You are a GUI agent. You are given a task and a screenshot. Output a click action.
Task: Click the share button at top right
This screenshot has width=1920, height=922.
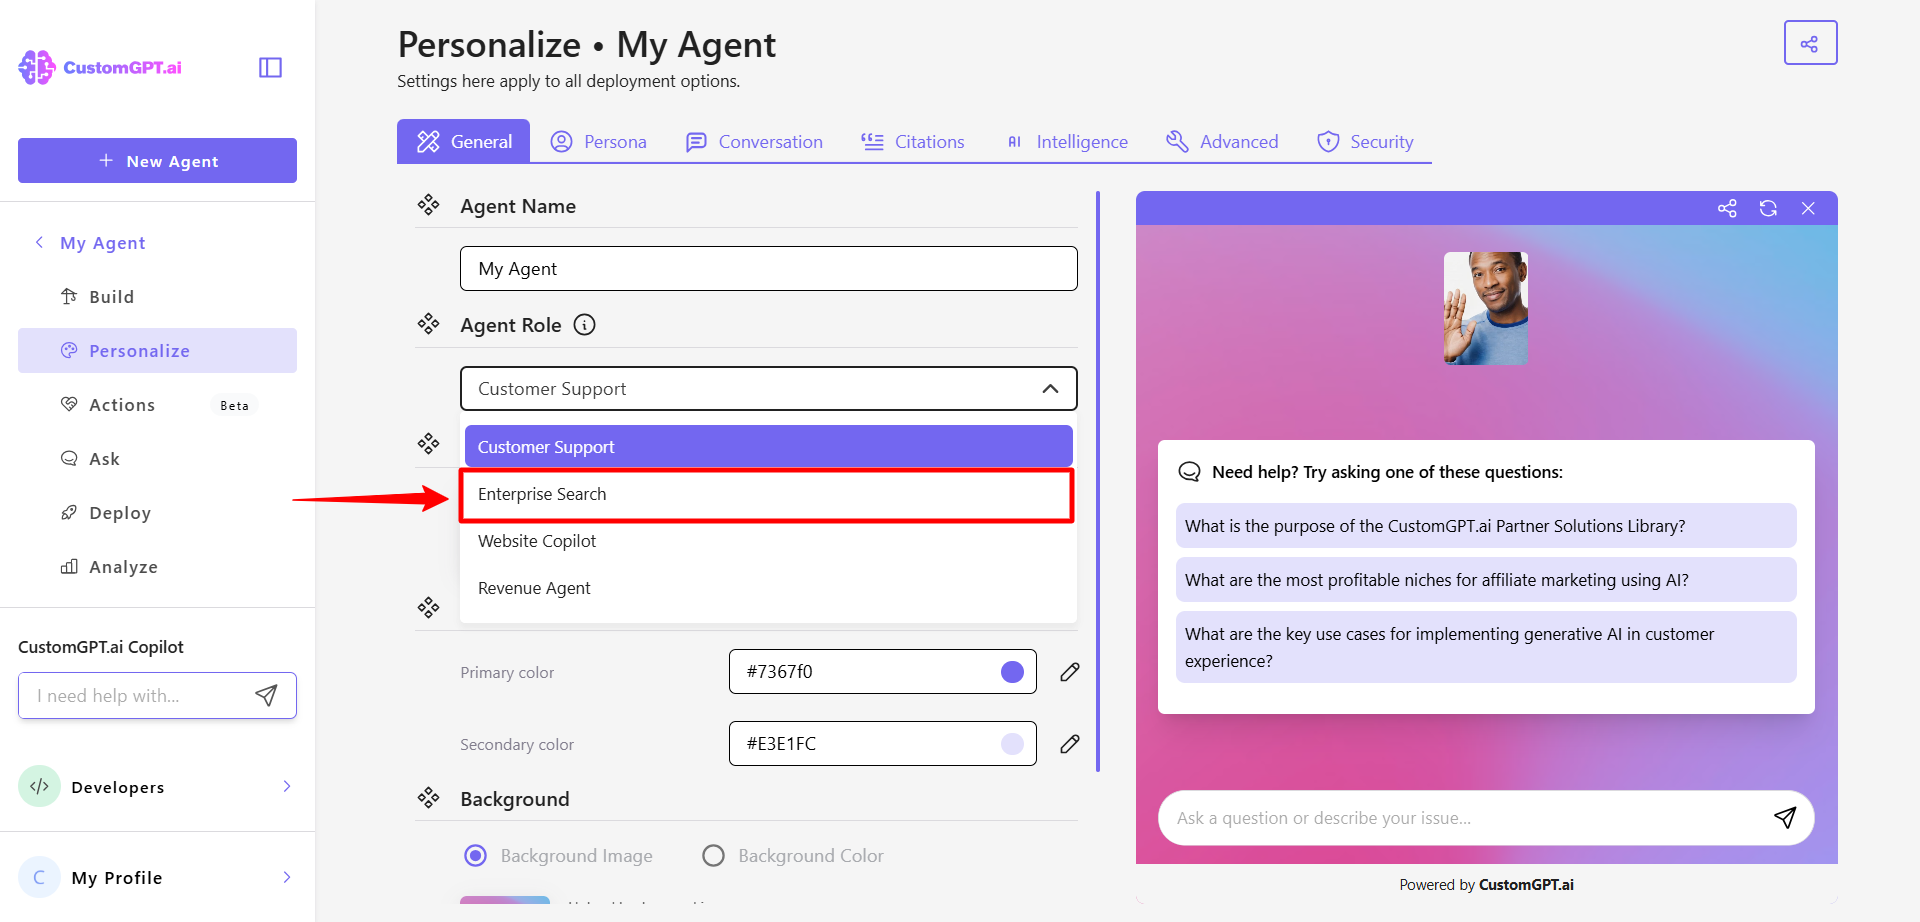1810,43
